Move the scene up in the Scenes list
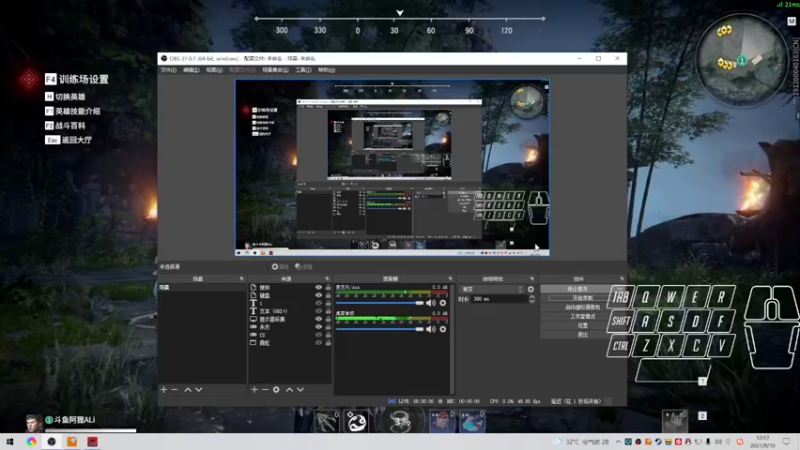Image resolution: width=800 pixels, height=450 pixels. click(188, 389)
